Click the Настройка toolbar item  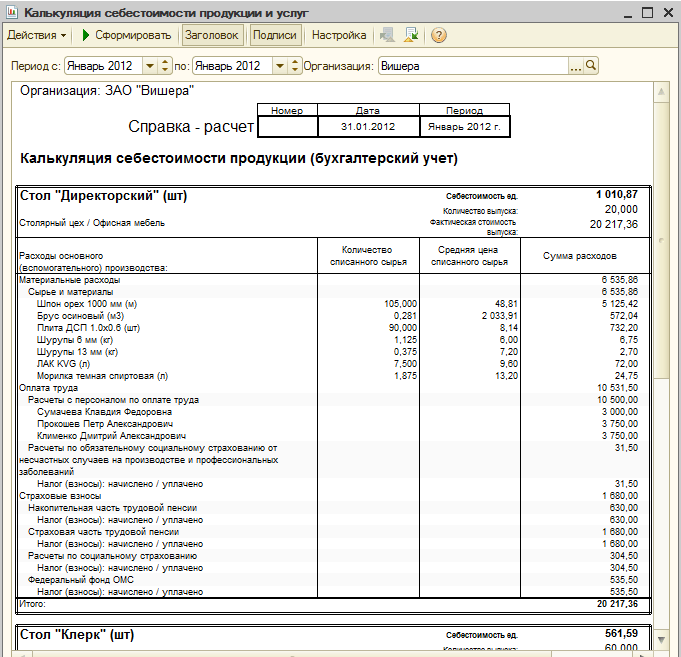[x=339, y=35]
